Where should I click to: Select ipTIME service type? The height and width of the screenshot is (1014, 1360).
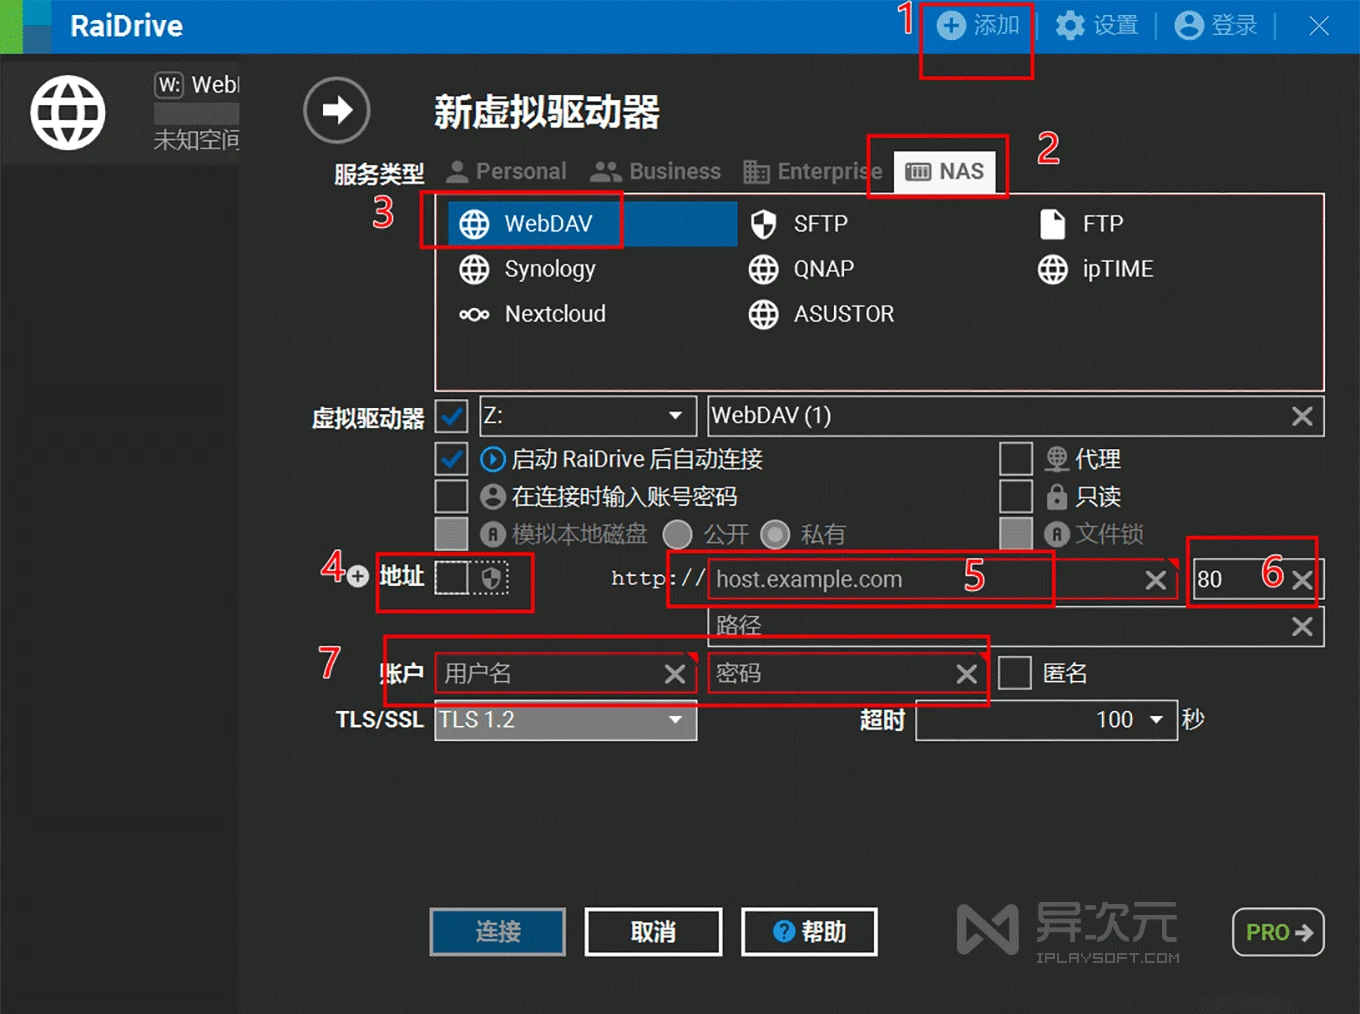[x=1096, y=269]
